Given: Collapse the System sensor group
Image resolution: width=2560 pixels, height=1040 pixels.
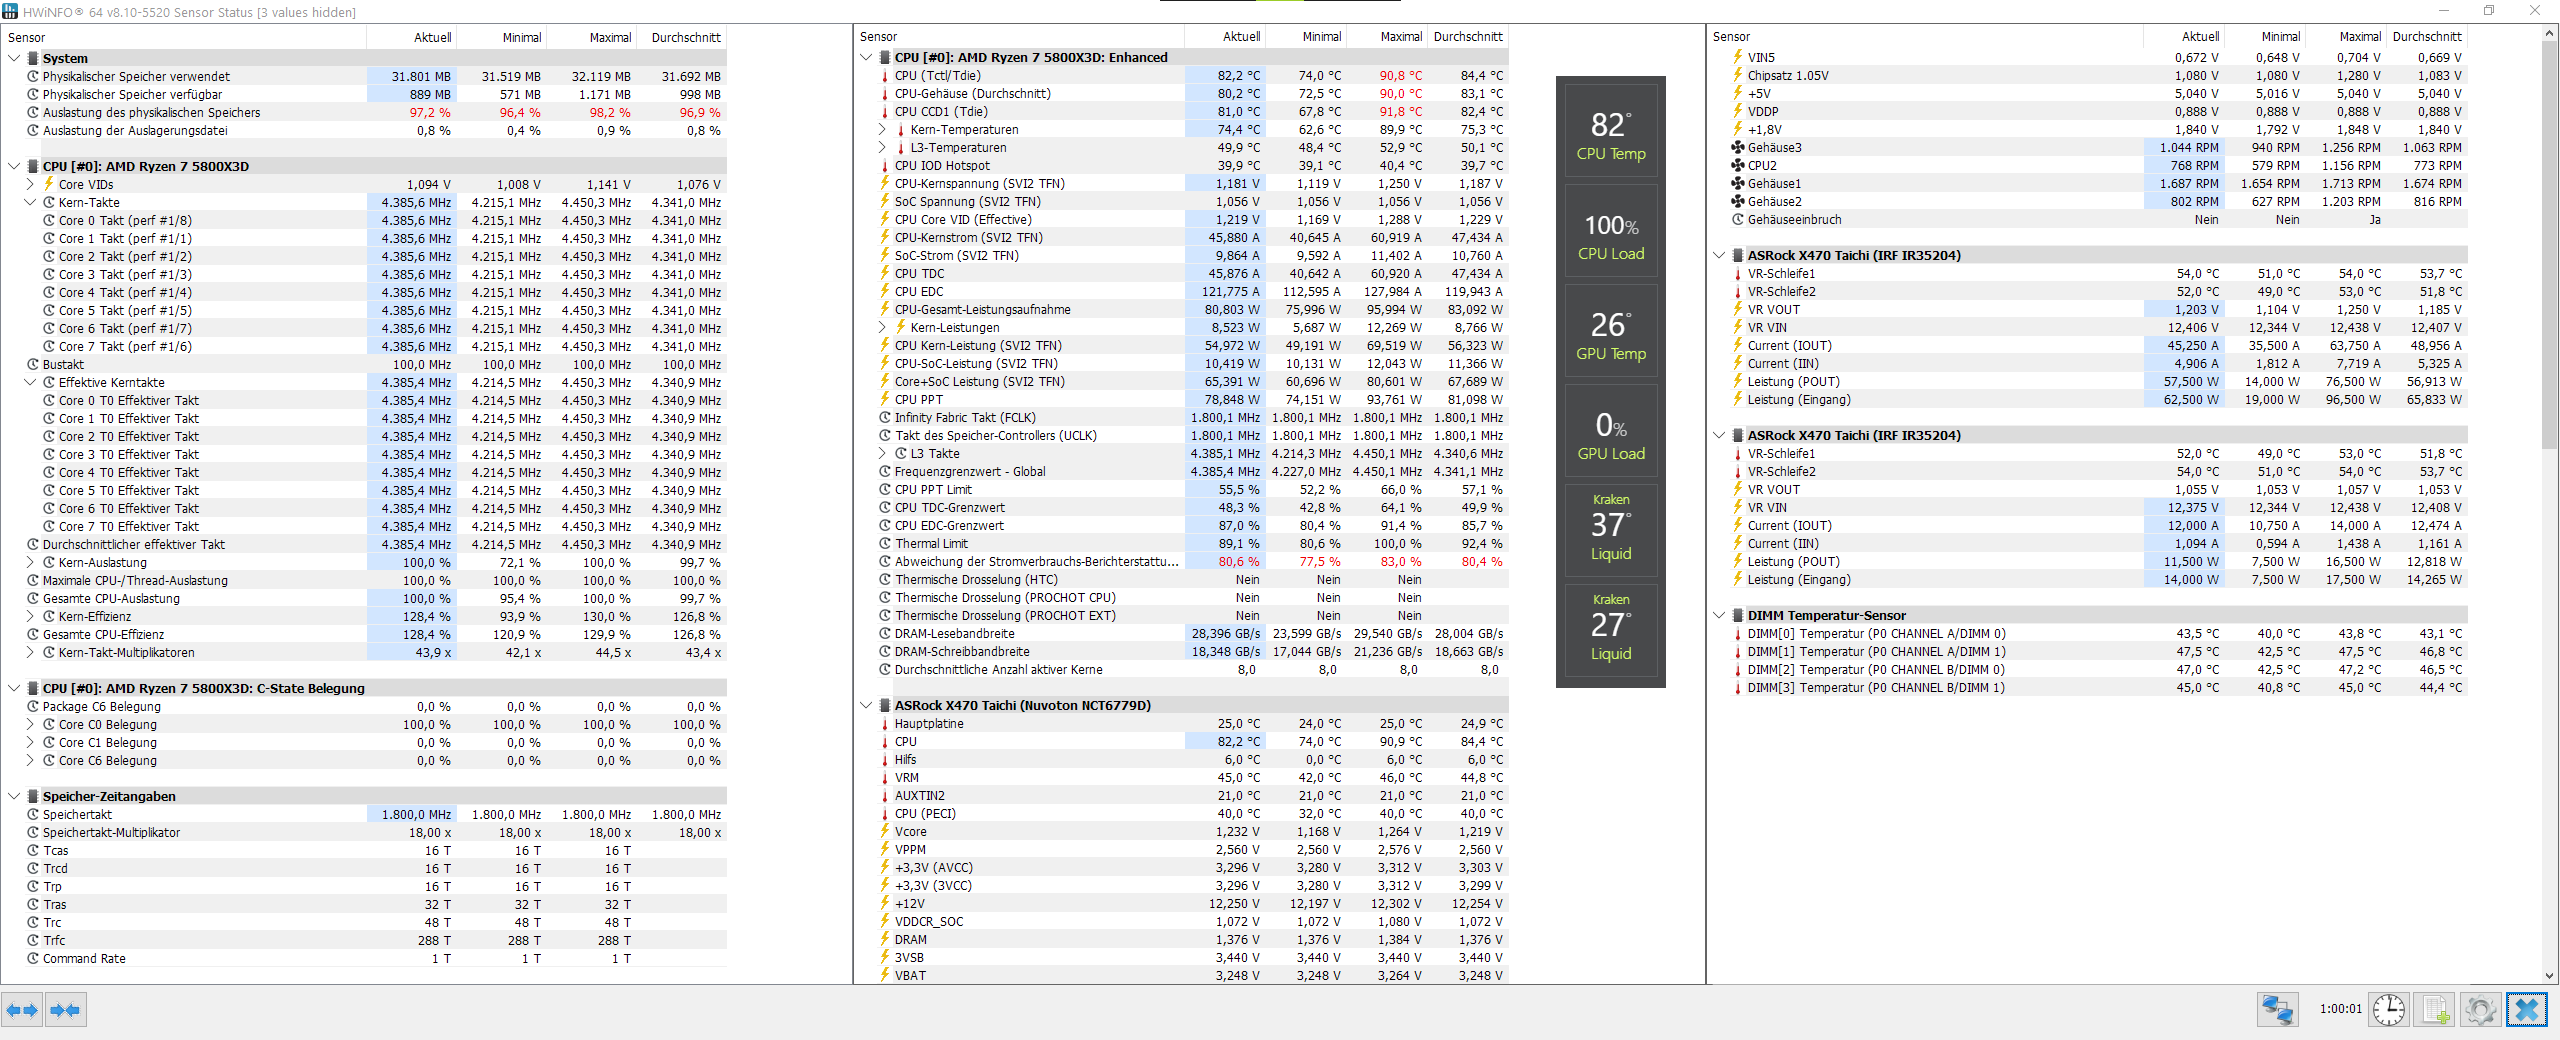Looking at the screenshot, I should point(14,58).
